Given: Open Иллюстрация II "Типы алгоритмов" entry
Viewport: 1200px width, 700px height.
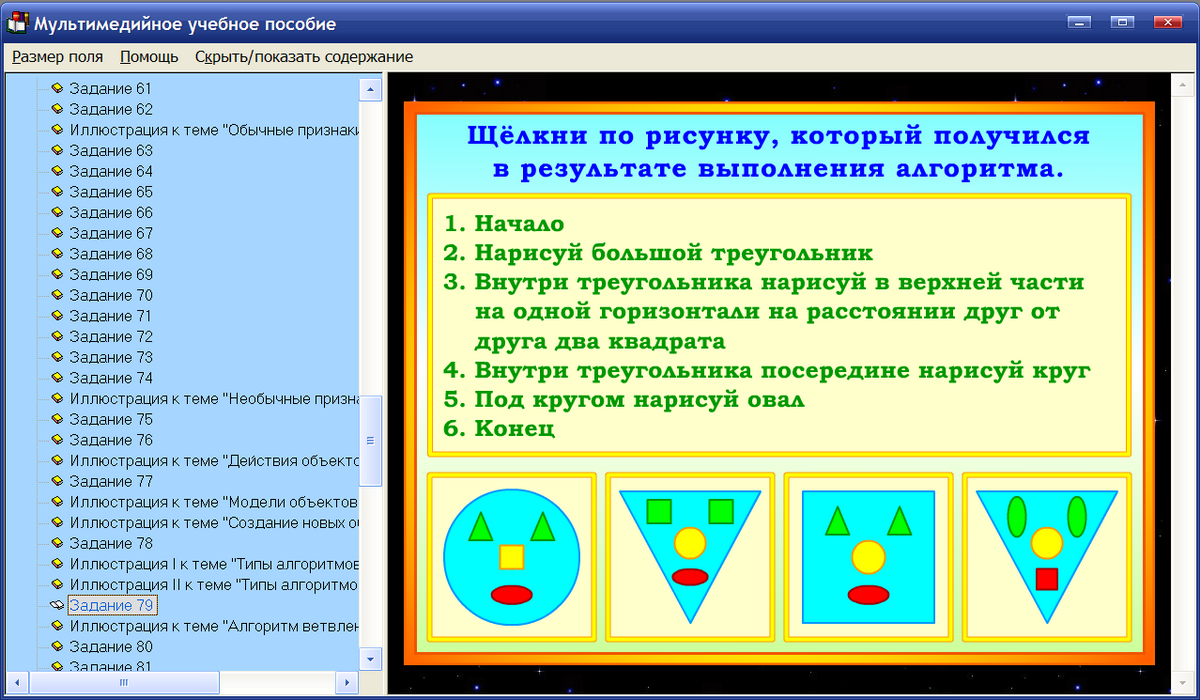Looking at the screenshot, I should click(214, 585).
